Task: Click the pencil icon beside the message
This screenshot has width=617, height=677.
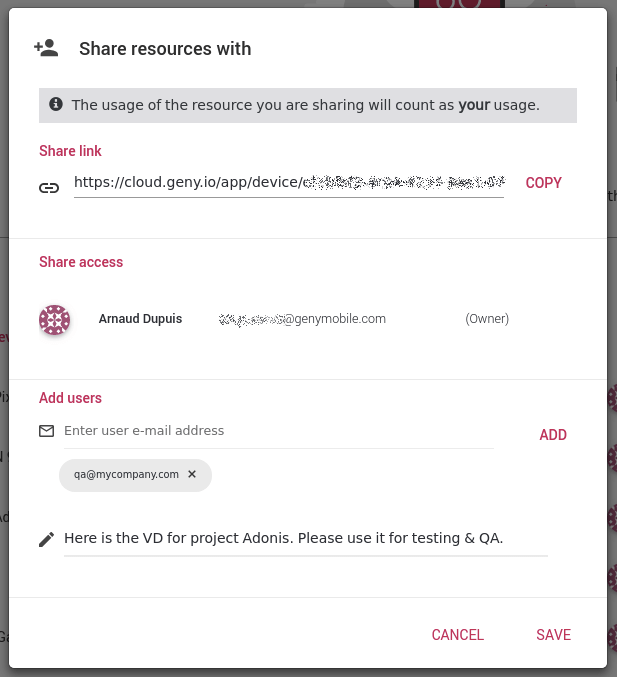Action: [47, 539]
